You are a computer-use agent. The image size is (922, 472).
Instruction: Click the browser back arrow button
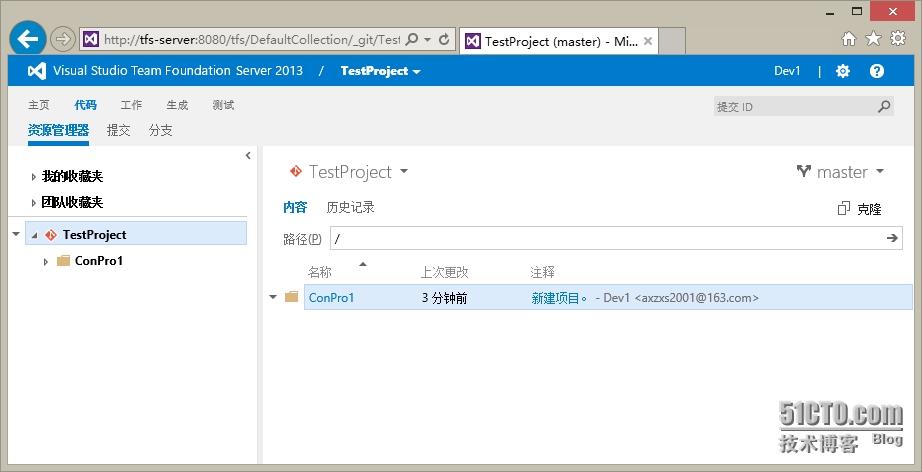(x=27, y=39)
